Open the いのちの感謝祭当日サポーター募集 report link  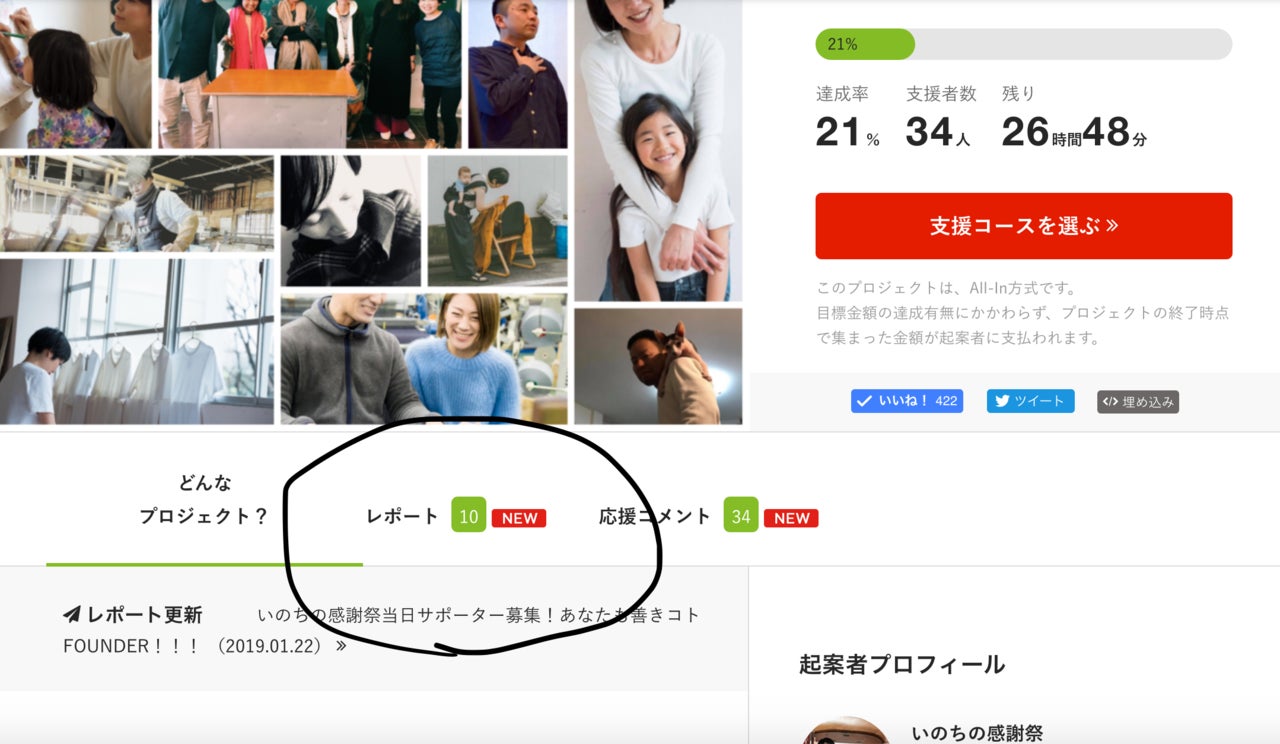[x=478, y=615]
